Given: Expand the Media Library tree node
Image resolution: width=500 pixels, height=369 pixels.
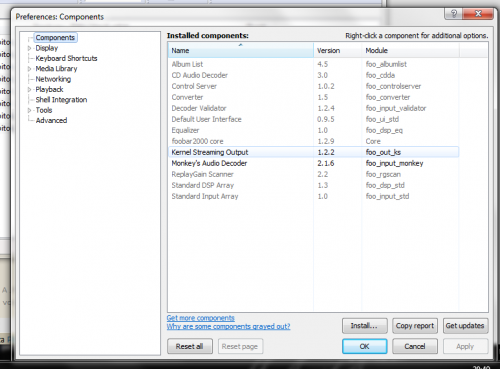Looking at the screenshot, I should coord(30,69).
